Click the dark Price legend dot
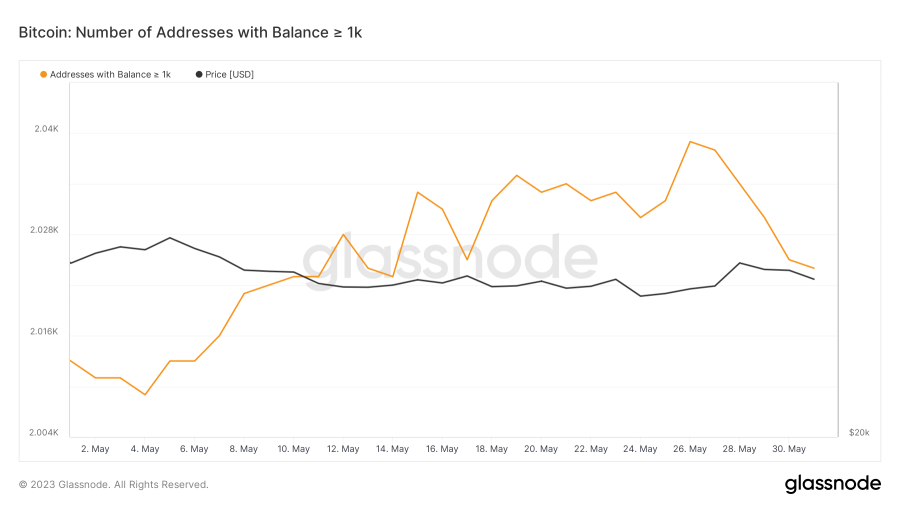This screenshot has width=900, height=507. (x=199, y=75)
